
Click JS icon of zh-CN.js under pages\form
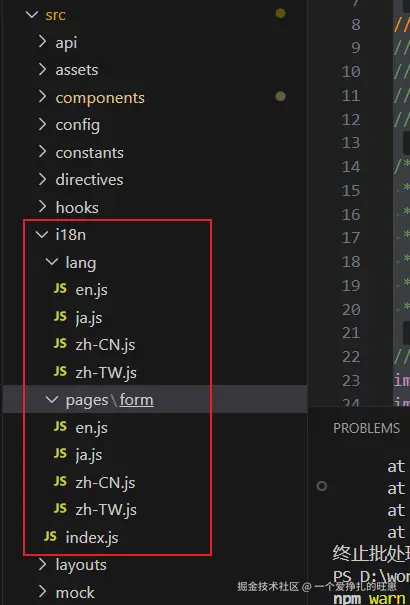[60, 482]
